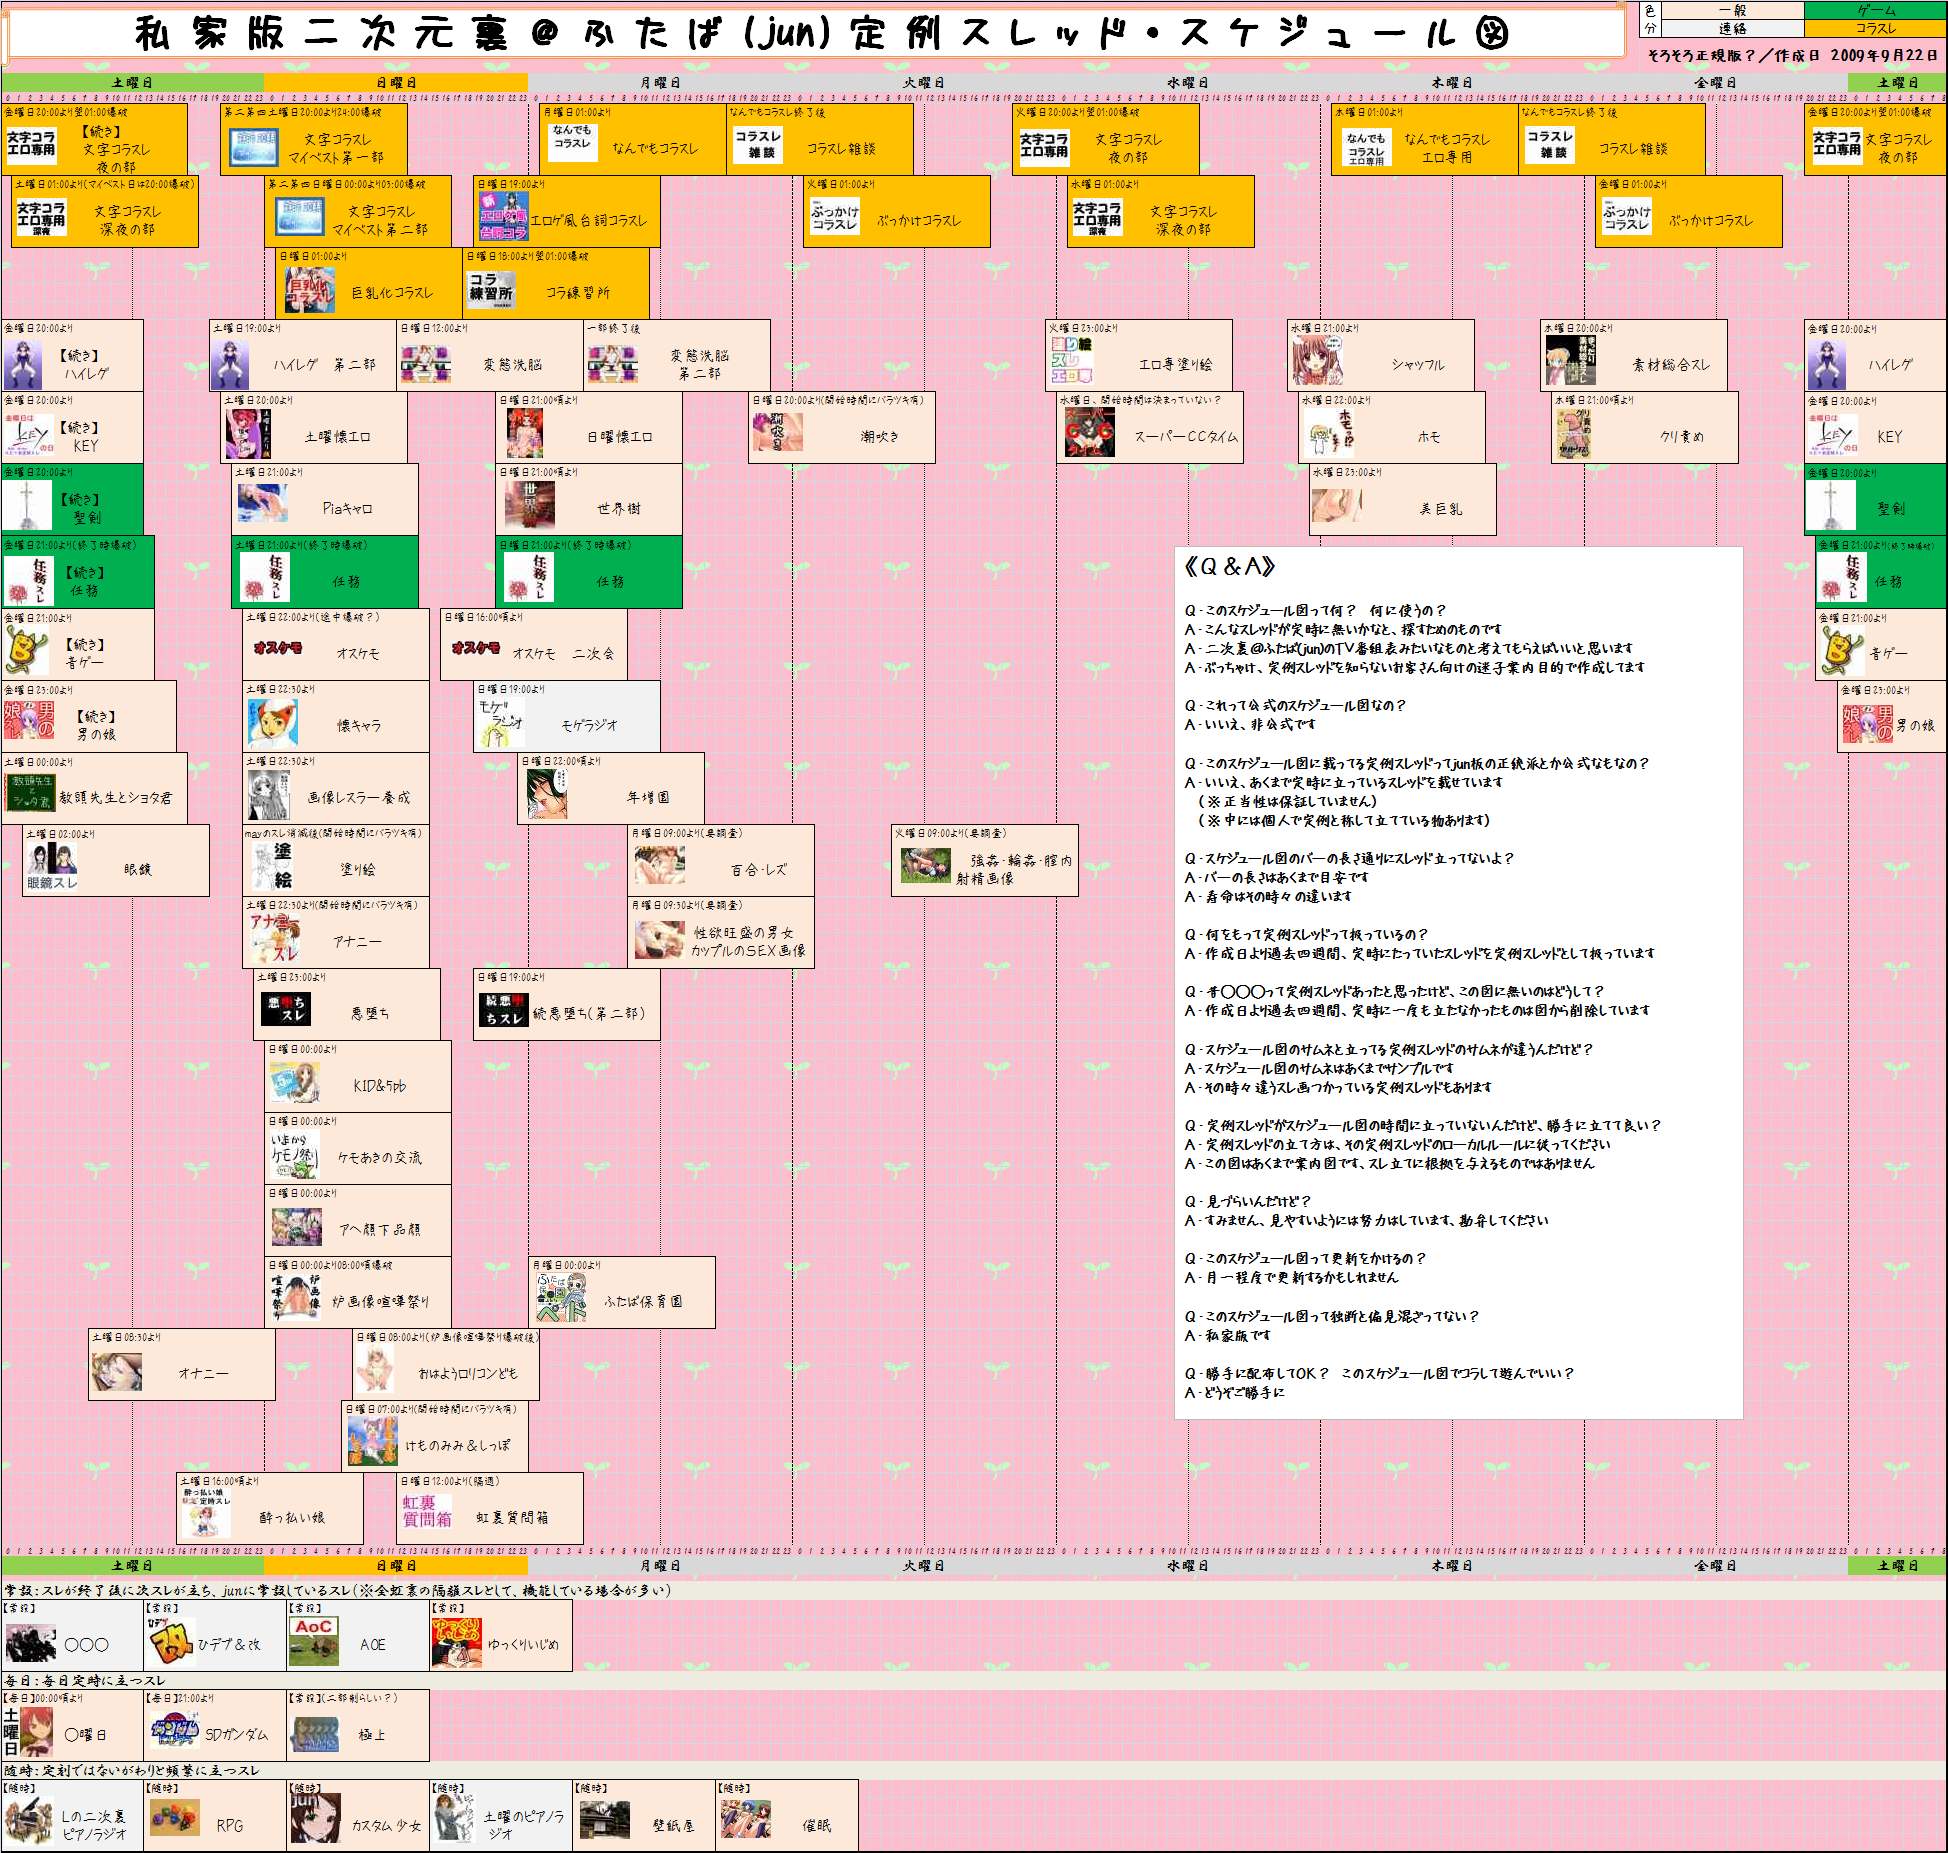The image size is (1948, 1853).
Task: Click the ふたば保育園 thread thumbnail
Action: click(561, 1298)
